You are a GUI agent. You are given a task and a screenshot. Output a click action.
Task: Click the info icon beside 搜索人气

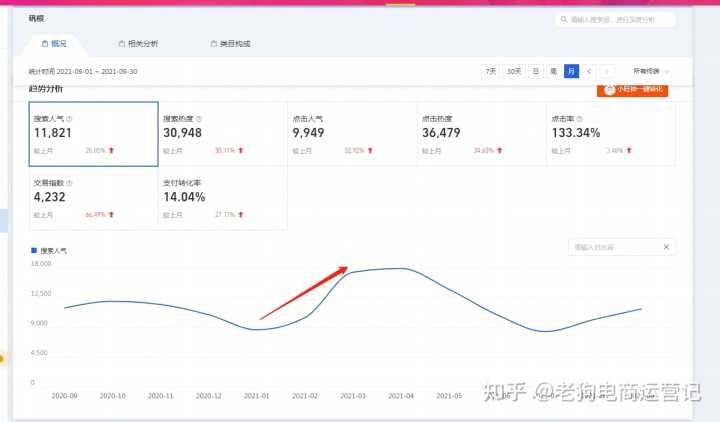[69, 119]
